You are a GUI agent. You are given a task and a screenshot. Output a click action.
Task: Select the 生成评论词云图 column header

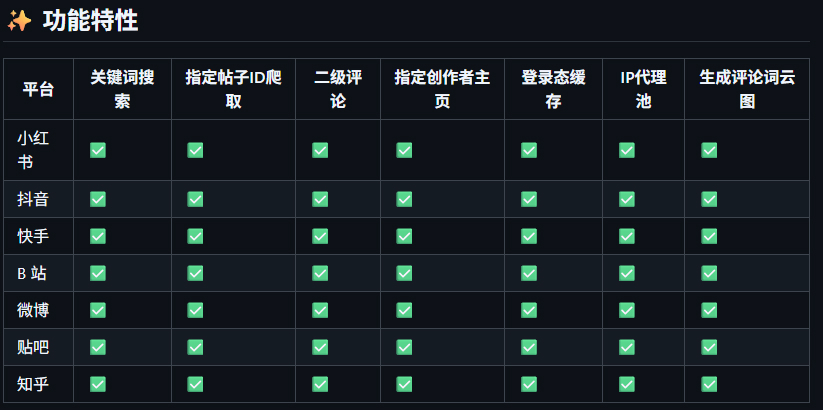[x=747, y=89]
